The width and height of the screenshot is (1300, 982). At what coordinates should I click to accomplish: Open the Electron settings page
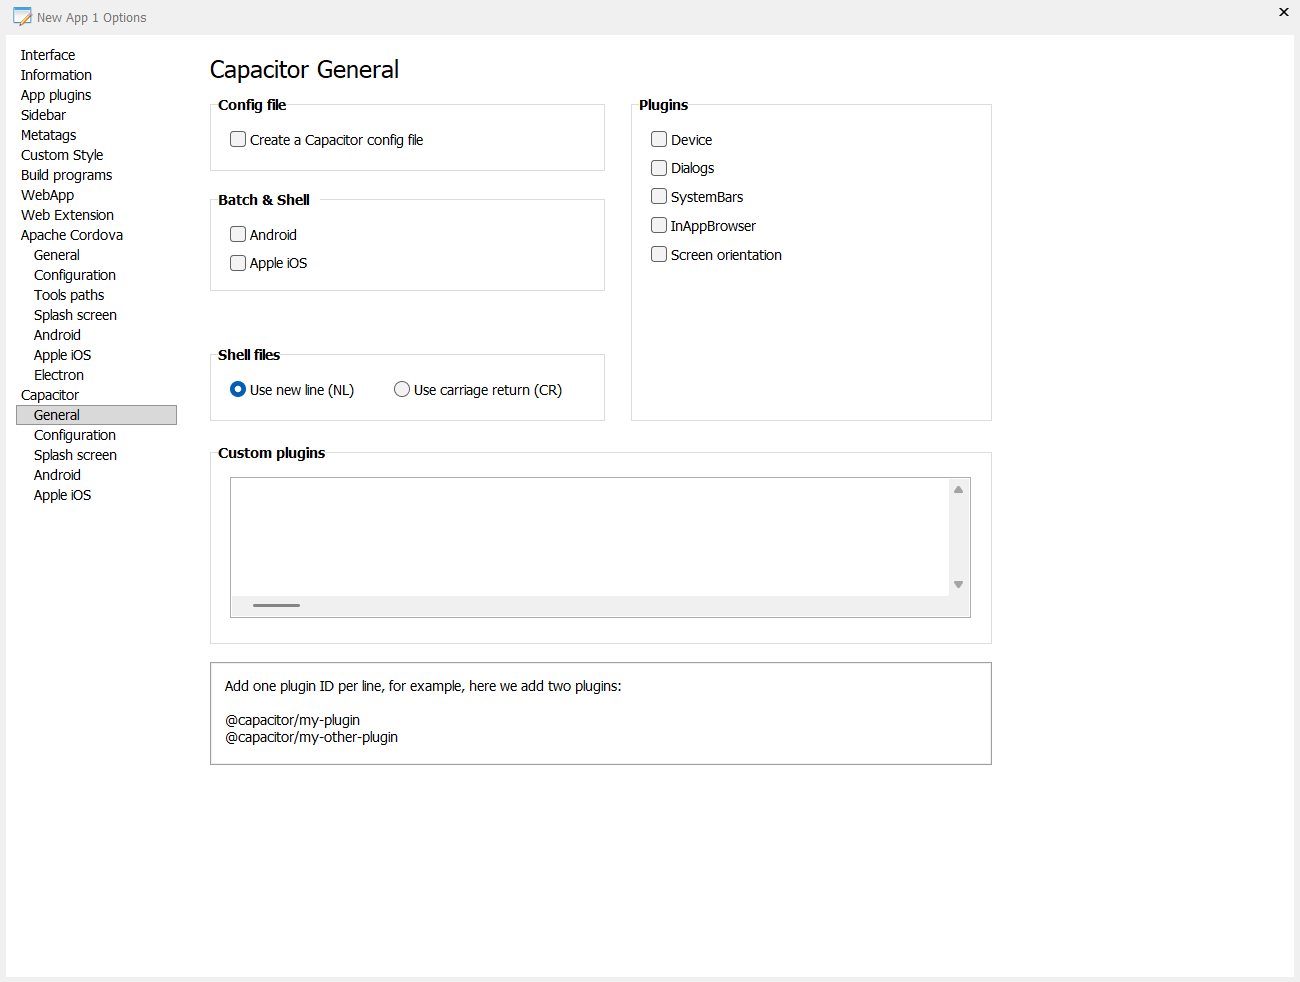point(59,375)
